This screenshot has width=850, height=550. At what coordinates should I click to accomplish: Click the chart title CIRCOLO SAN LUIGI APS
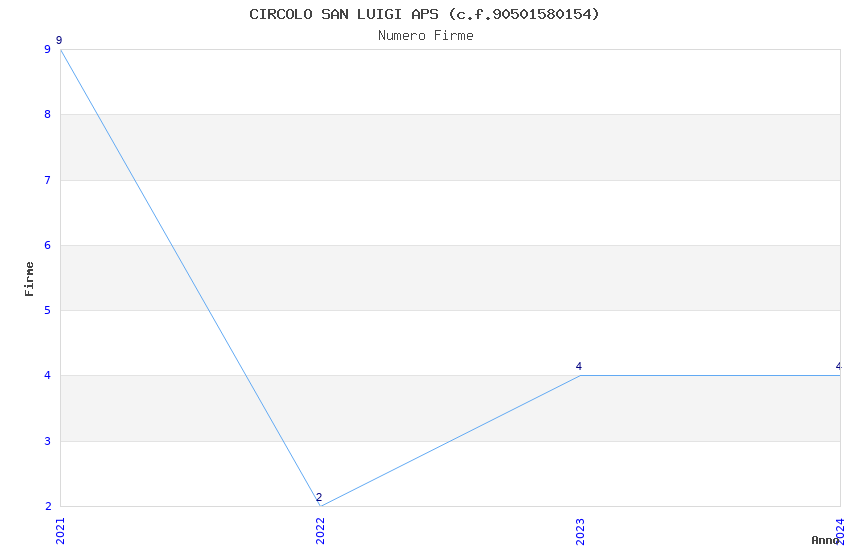click(x=424, y=14)
